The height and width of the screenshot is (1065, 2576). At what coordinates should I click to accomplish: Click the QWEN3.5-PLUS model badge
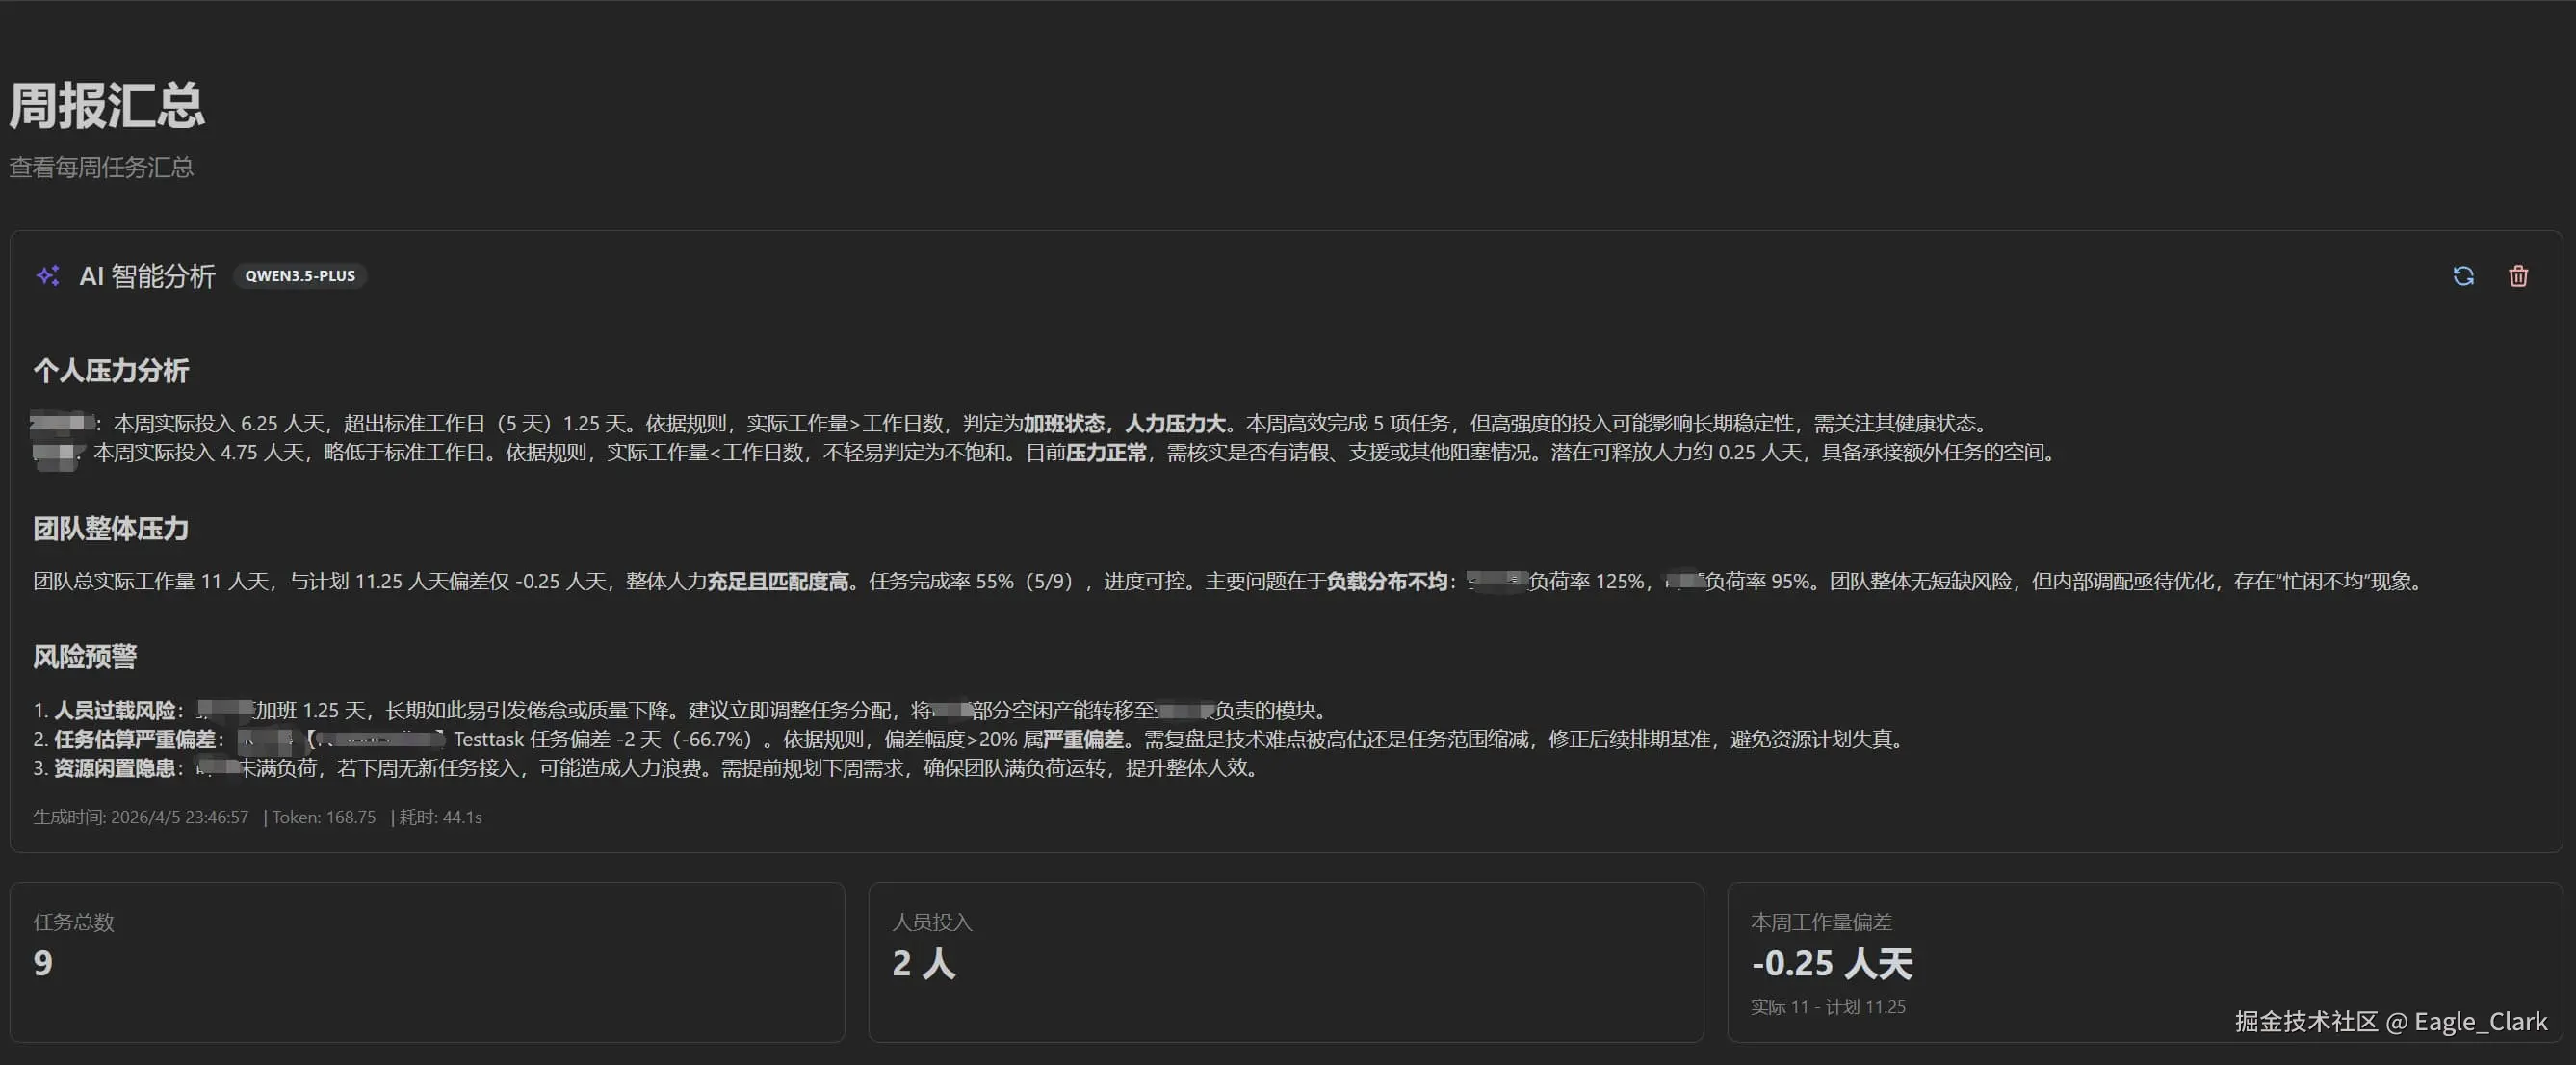(300, 276)
